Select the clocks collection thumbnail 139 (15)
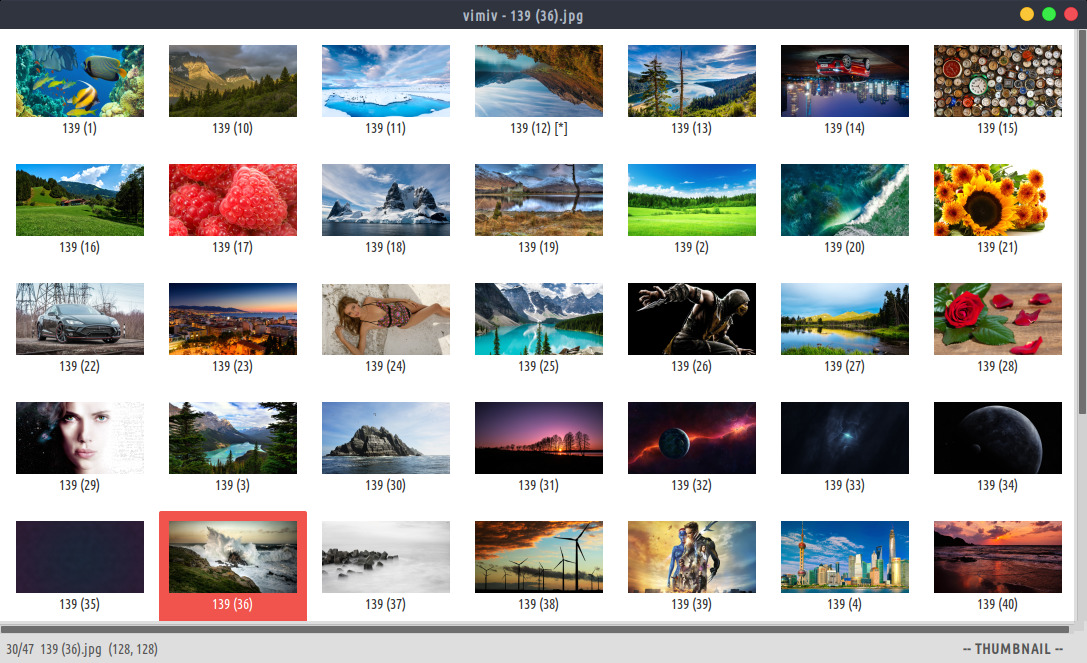Screen dimensions: 1087x663 998,81
